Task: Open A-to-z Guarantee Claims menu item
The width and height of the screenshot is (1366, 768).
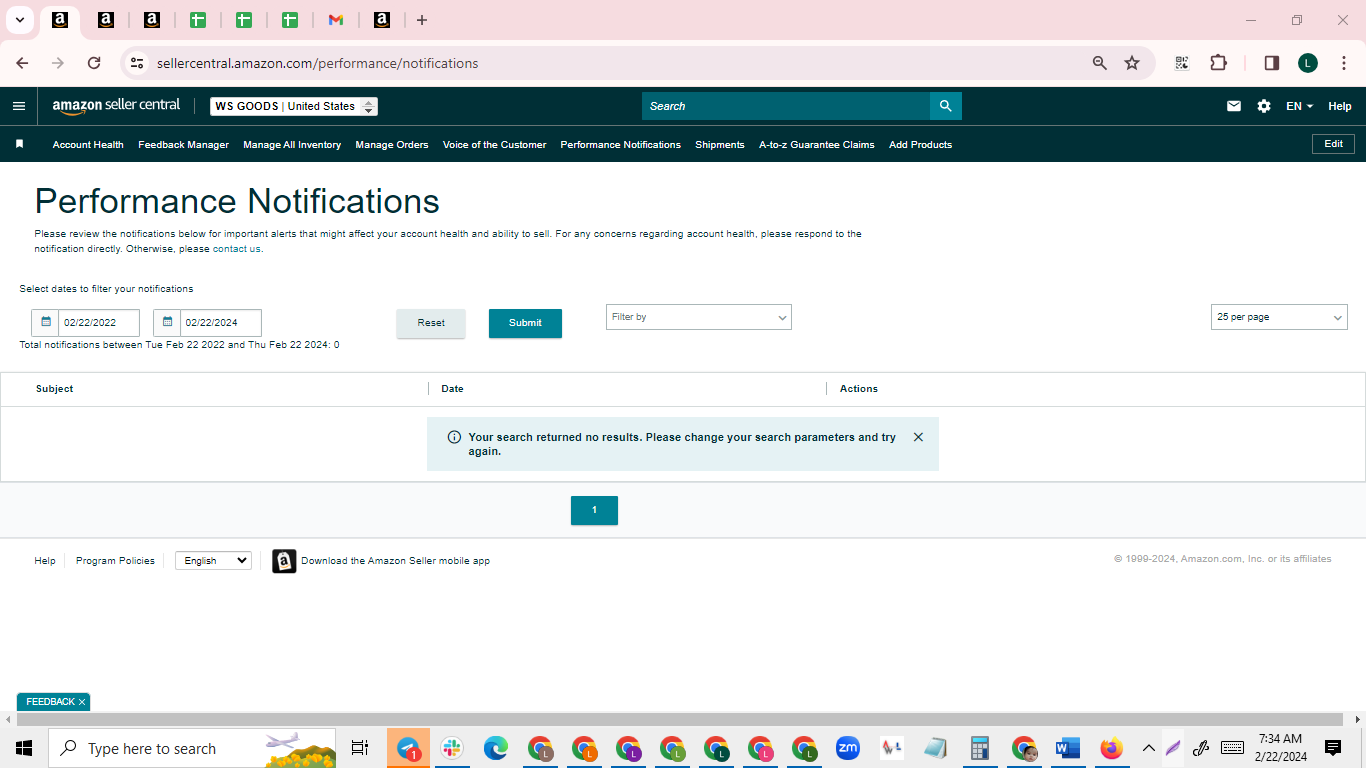Action: (x=816, y=145)
